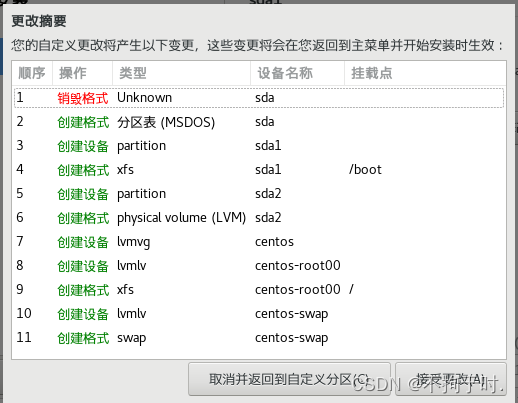Click the / mount point in row 9

click(352, 290)
